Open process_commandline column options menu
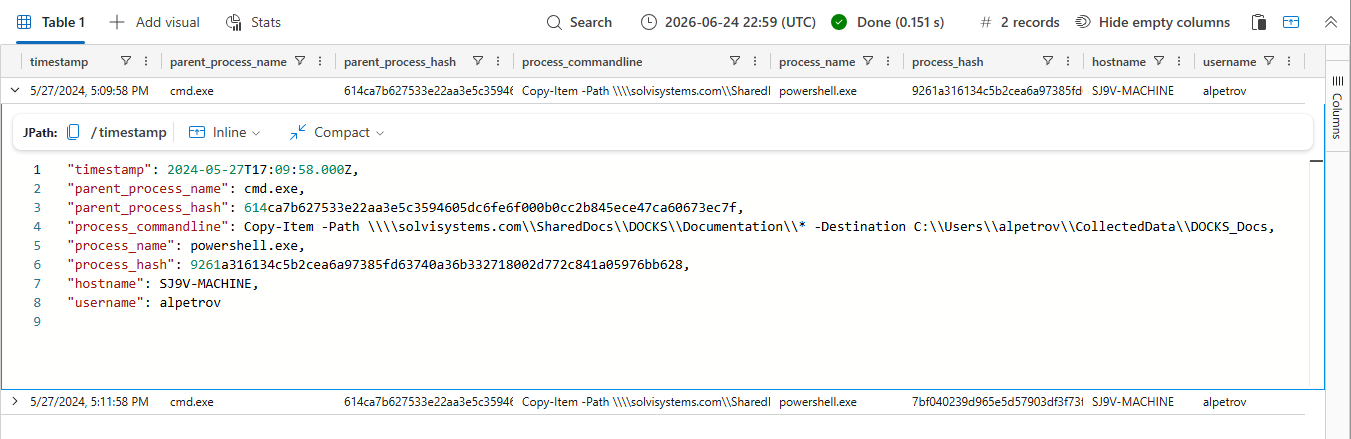 755,61
